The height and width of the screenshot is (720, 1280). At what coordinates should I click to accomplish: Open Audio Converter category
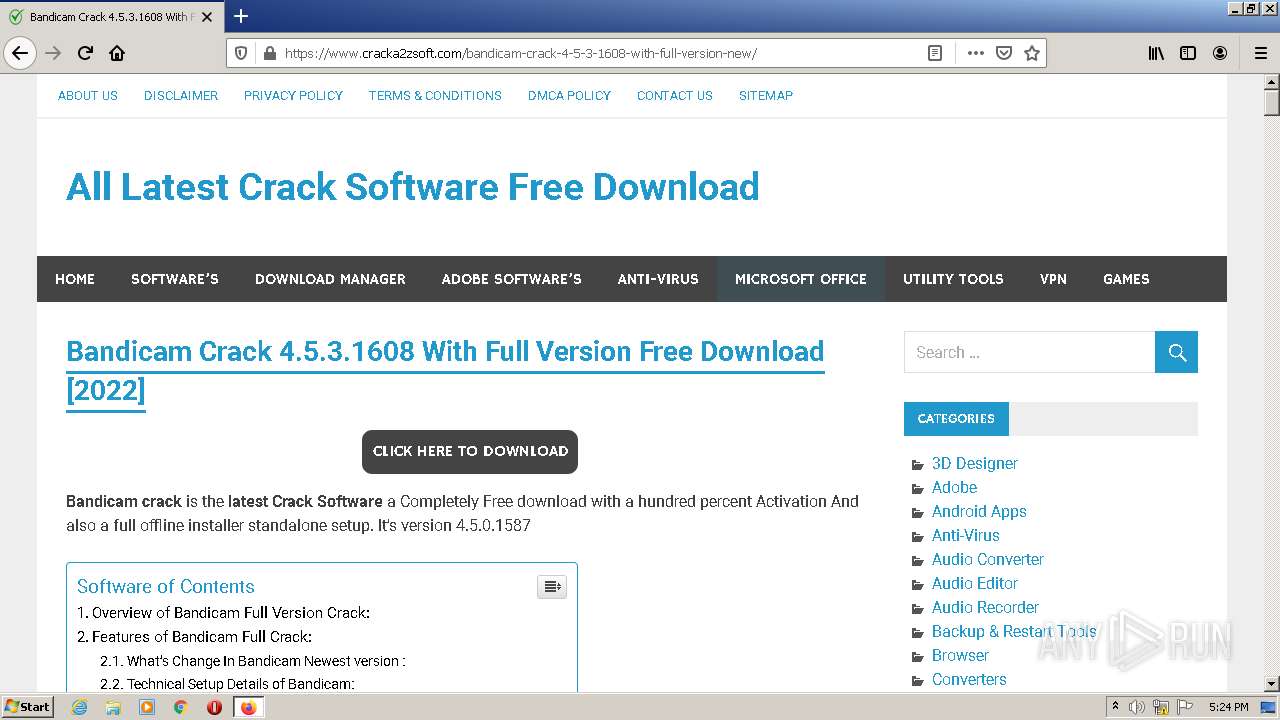(987, 559)
